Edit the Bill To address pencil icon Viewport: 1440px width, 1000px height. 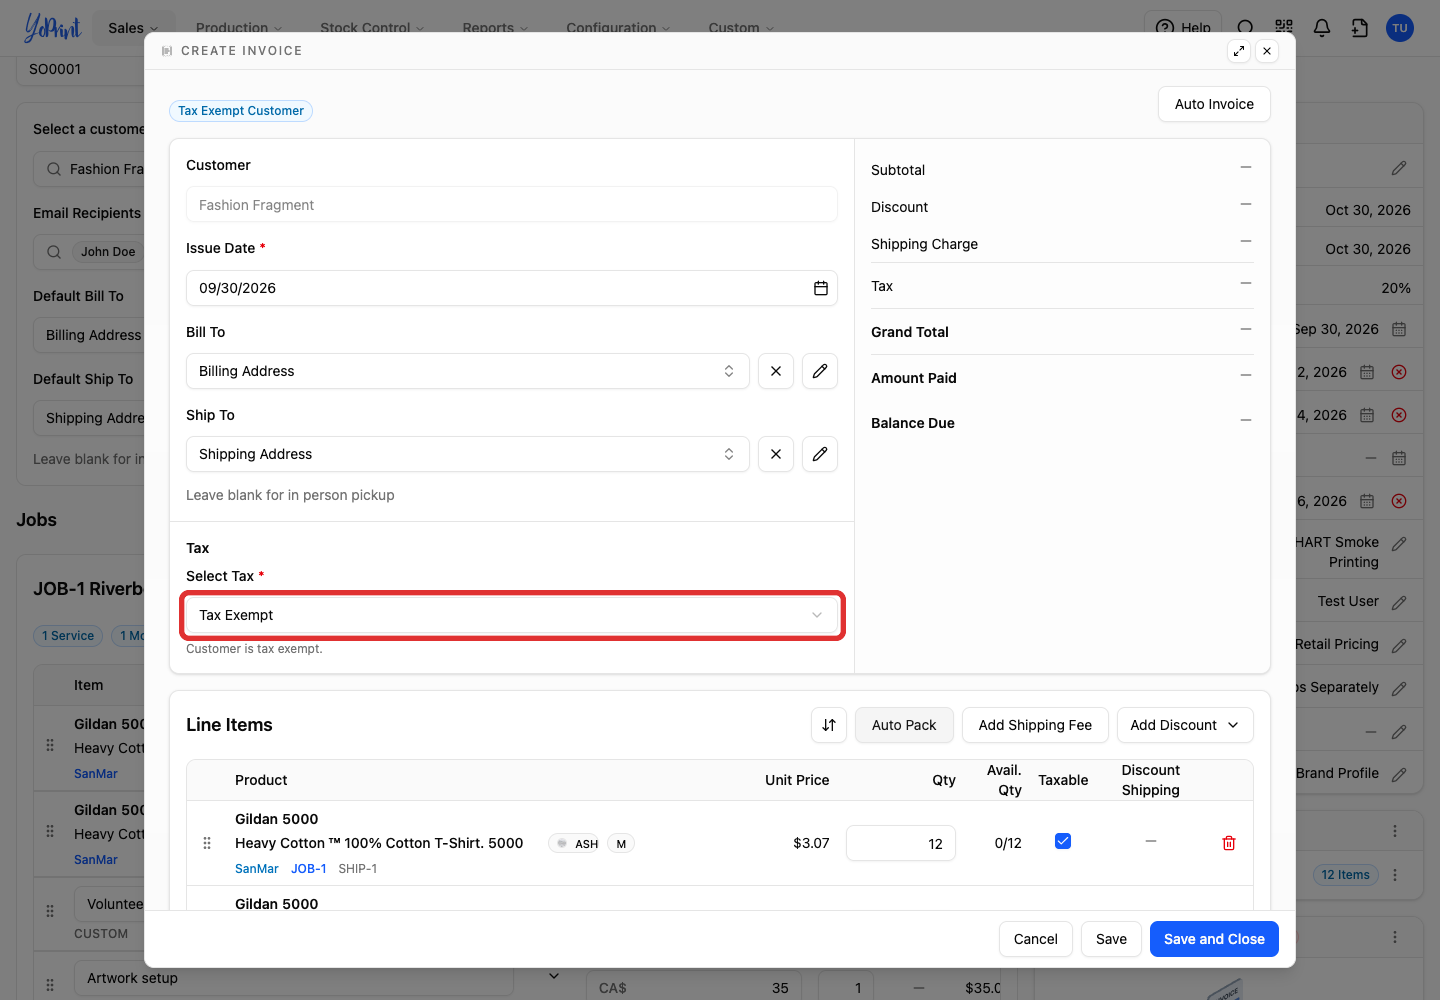click(820, 371)
